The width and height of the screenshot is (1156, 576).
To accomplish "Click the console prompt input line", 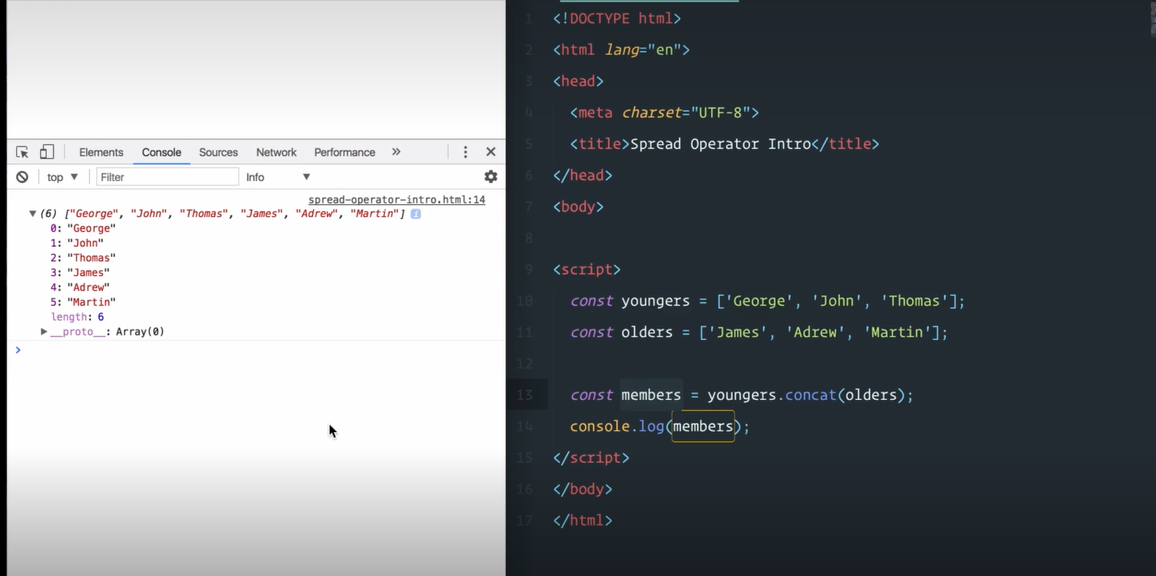I will coord(258,350).
